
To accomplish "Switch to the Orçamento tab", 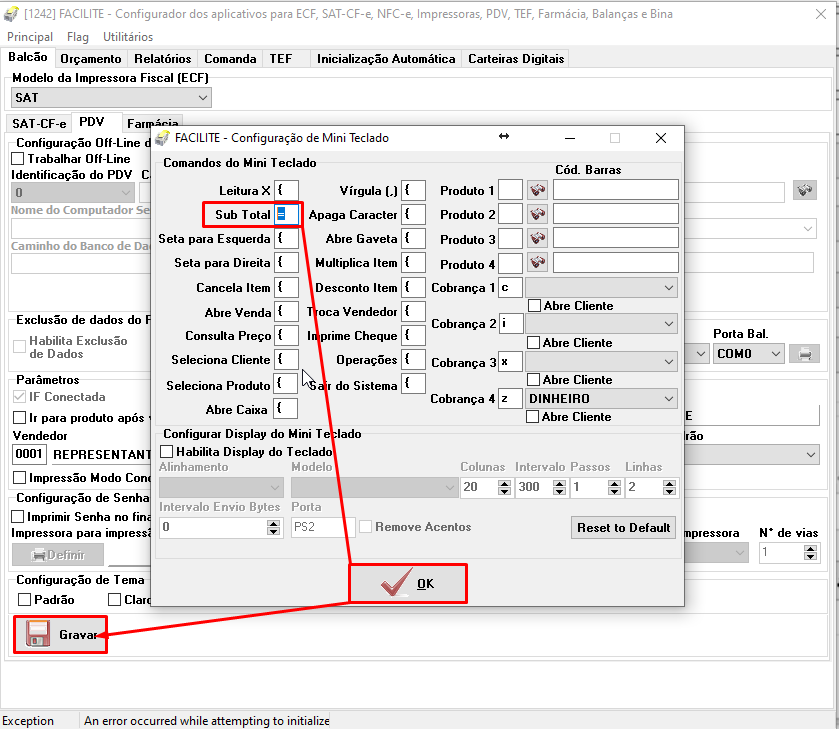I will [x=91, y=59].
